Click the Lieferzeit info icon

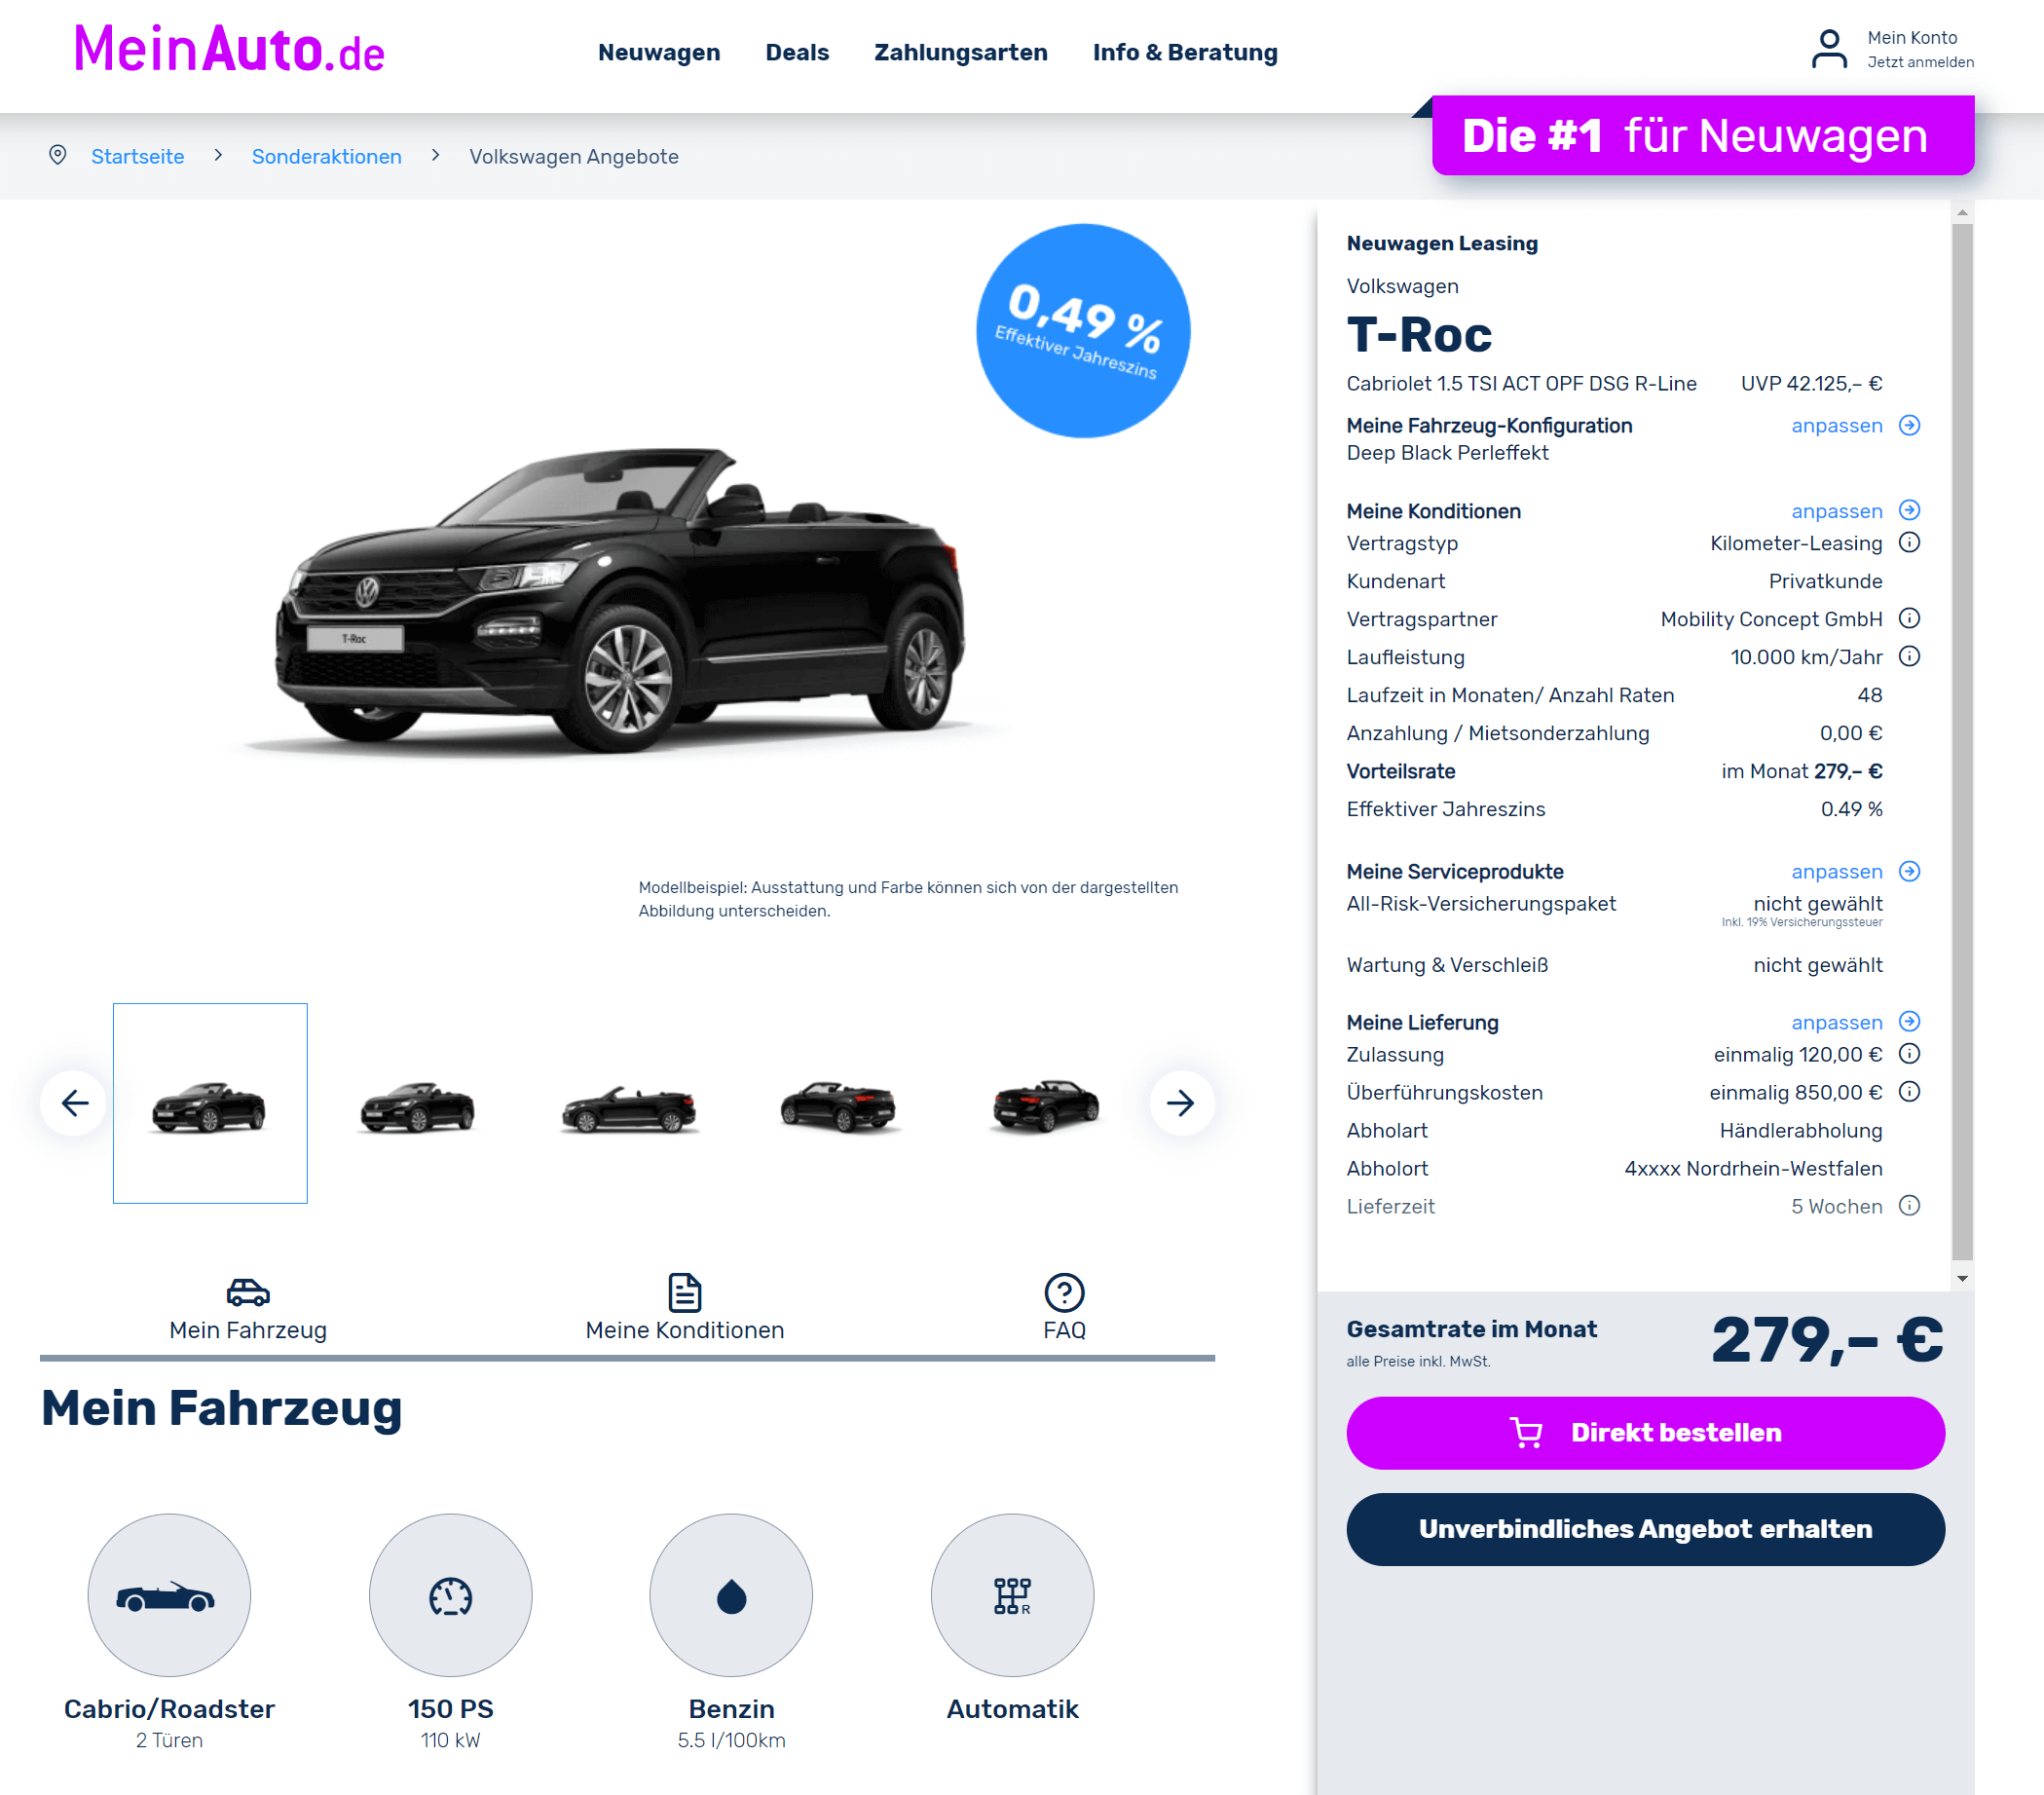1909,1206
